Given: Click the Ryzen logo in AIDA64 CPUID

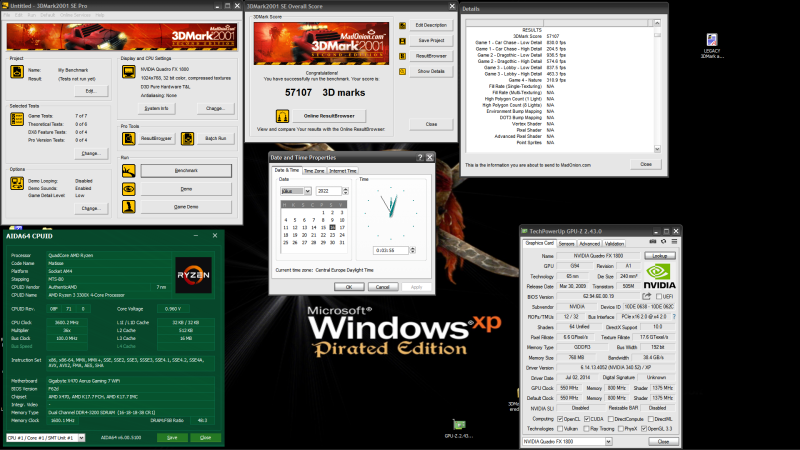Looking at the screenshot, I should pyautogui.click(x=193, y=275).
